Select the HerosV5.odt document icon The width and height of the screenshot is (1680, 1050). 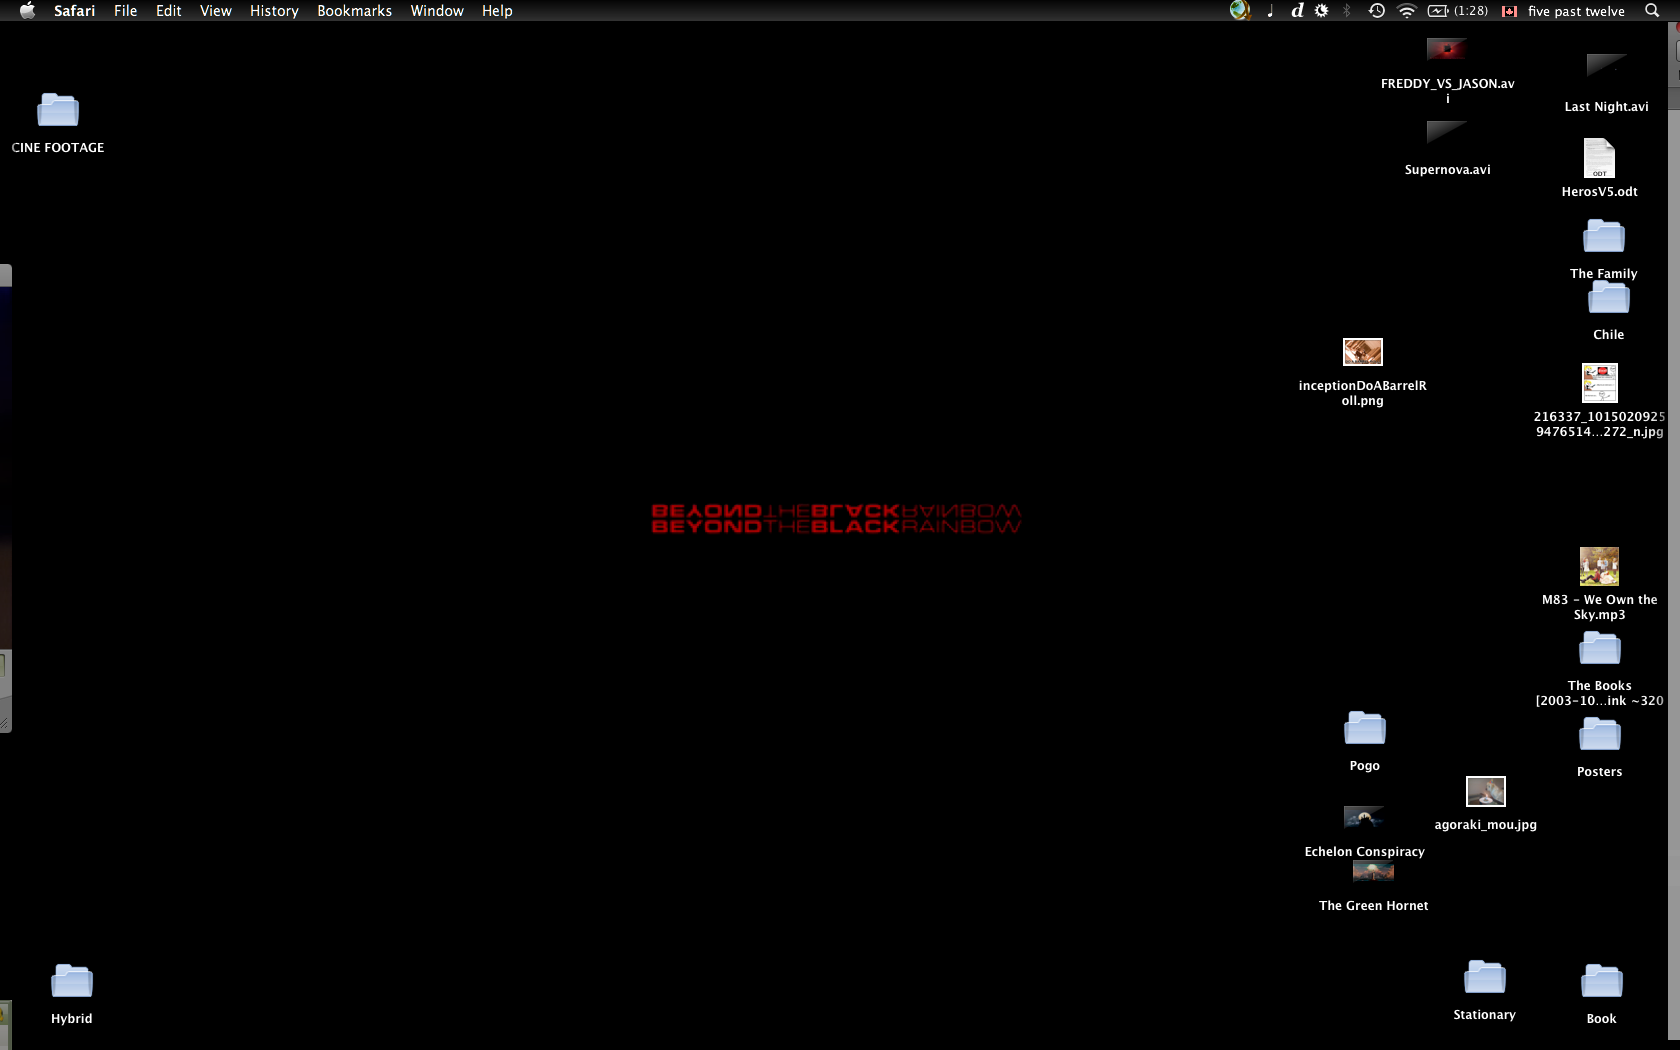point(1600,158)
